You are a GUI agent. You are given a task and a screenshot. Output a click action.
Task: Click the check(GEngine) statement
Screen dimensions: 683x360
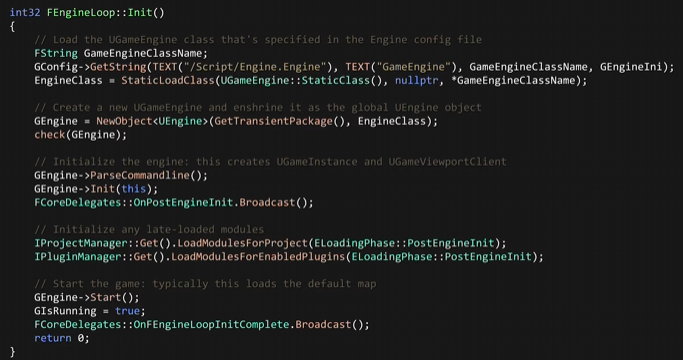[81, 135]
